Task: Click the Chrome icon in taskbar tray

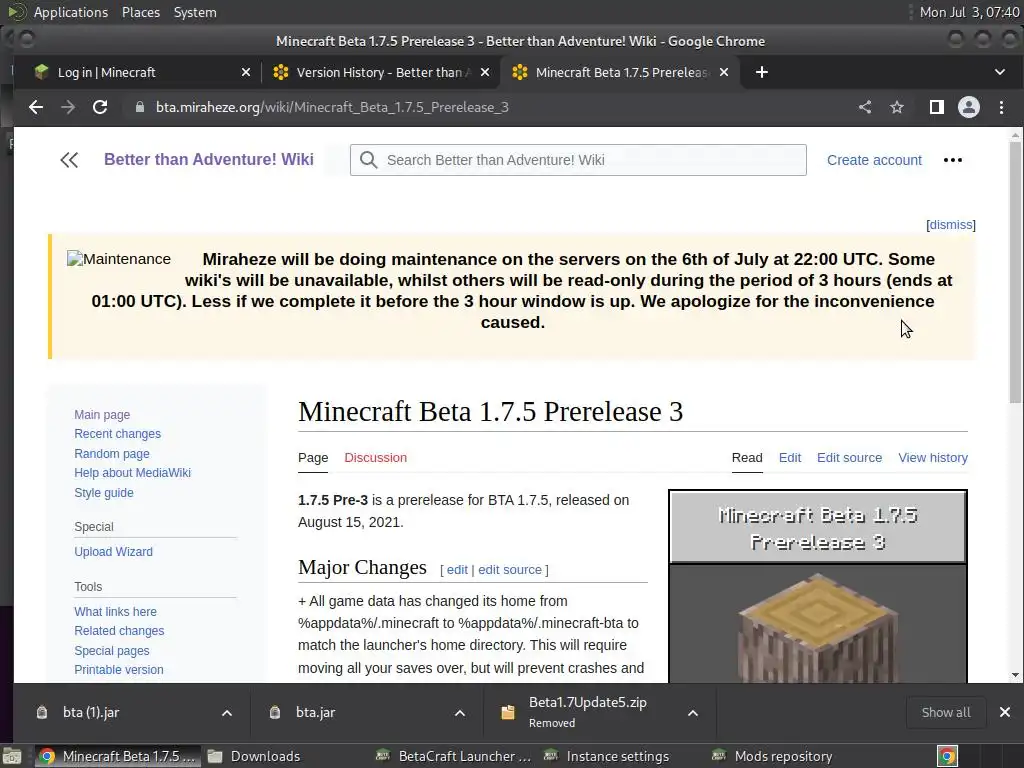Action: (948, 756)
